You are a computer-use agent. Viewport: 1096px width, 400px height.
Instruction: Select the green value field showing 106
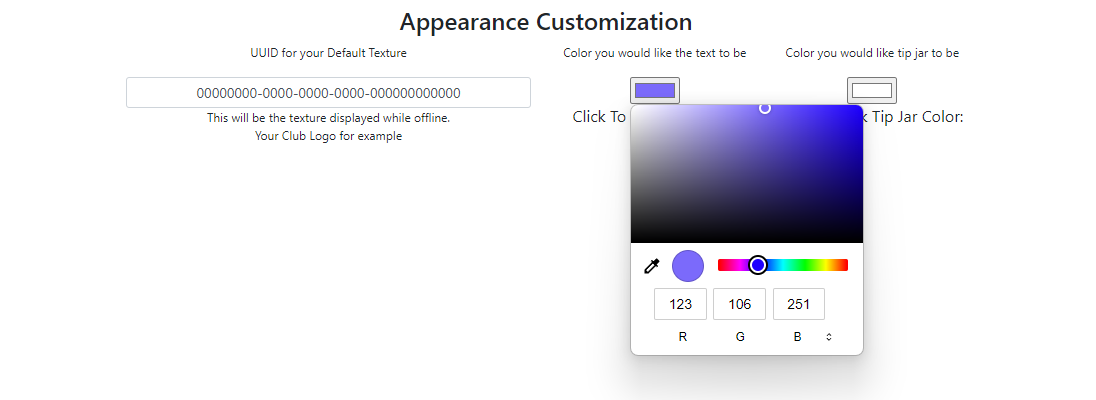point(740,304)
